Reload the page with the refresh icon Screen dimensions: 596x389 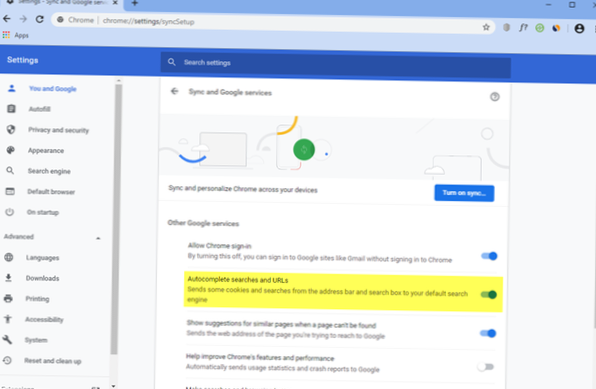coord(40,19)
